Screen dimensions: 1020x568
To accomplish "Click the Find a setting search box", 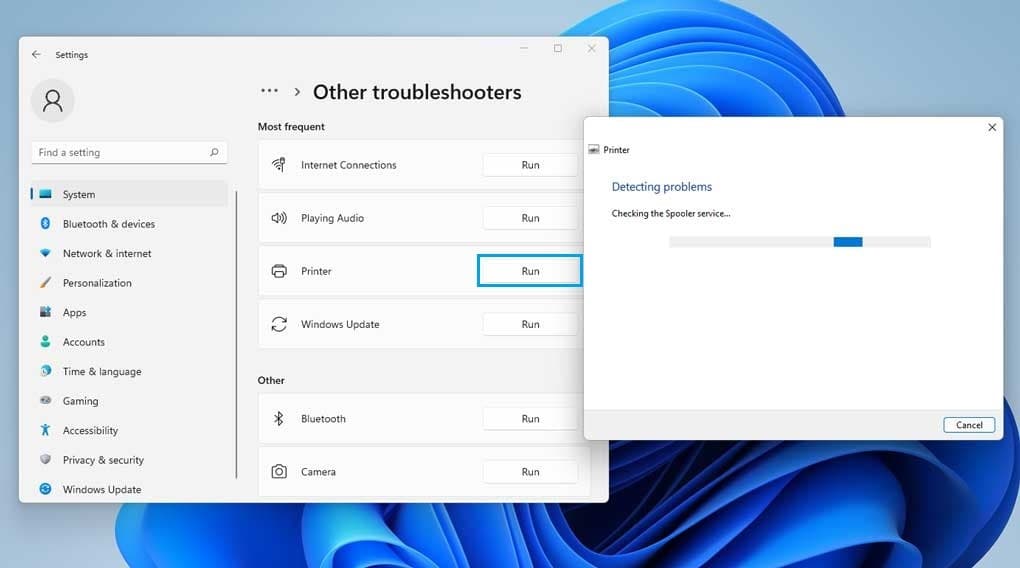I will 129,152.
